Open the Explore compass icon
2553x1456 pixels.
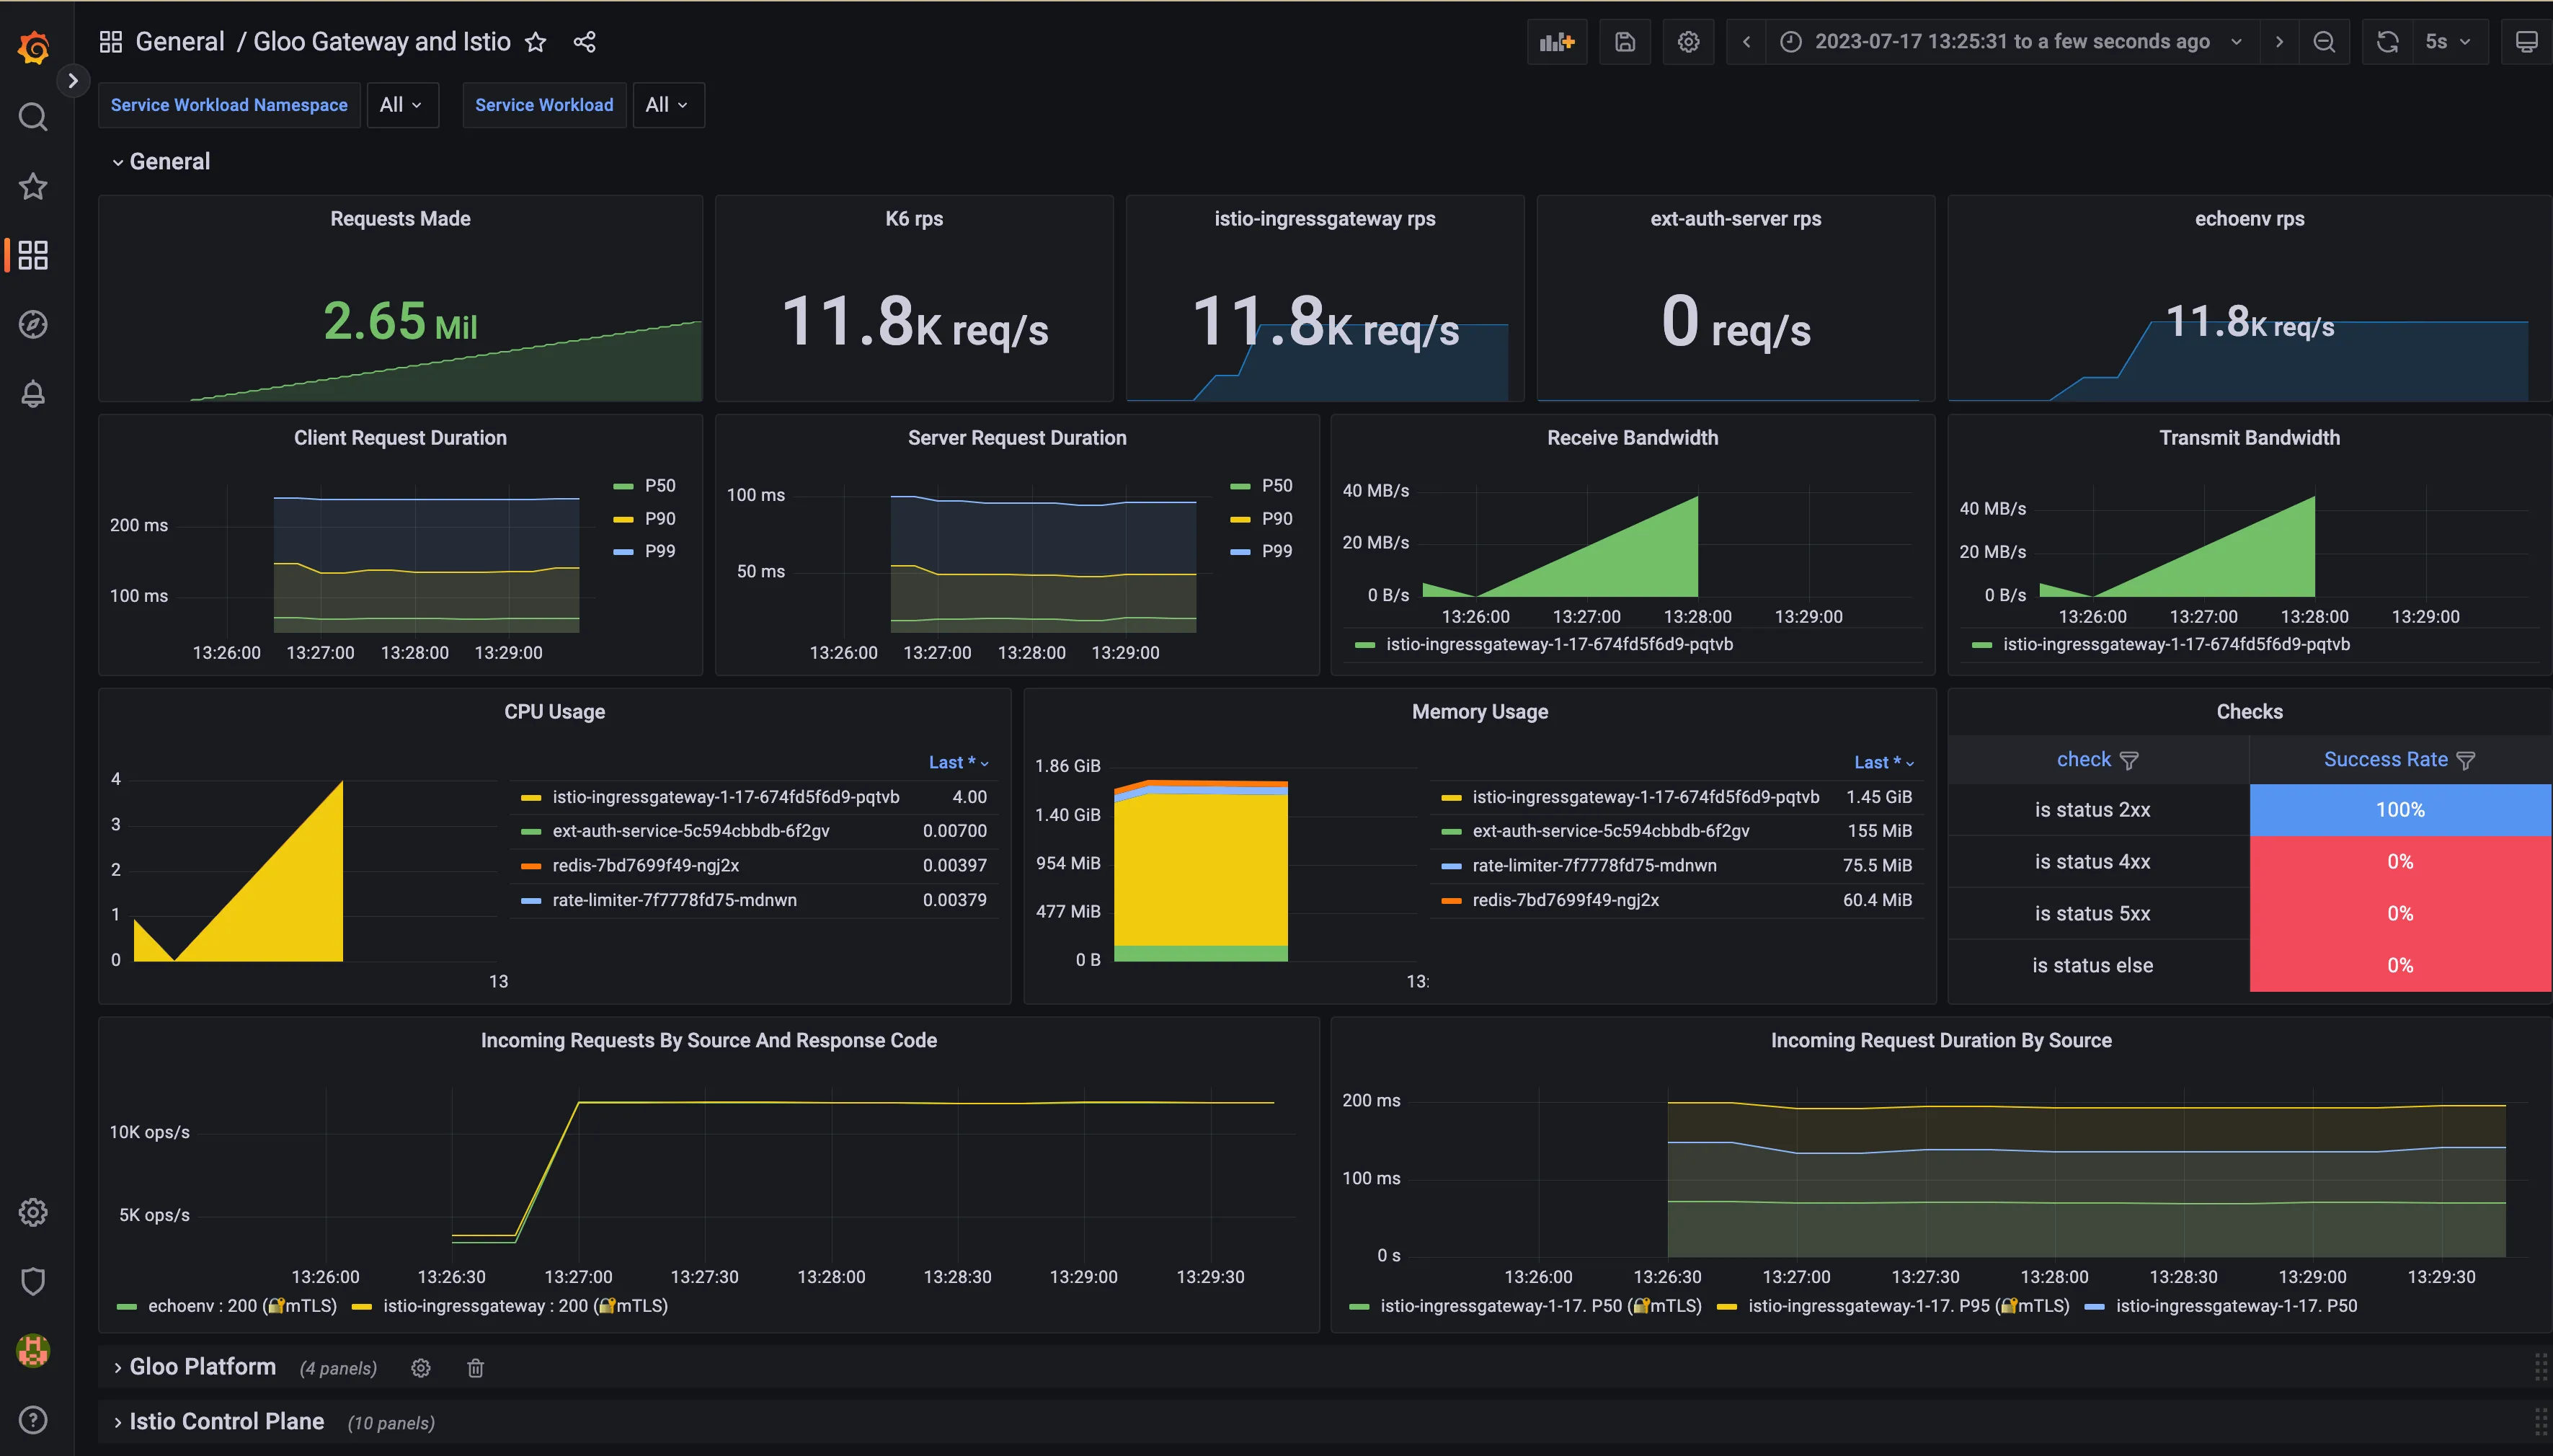coord(33,324)
